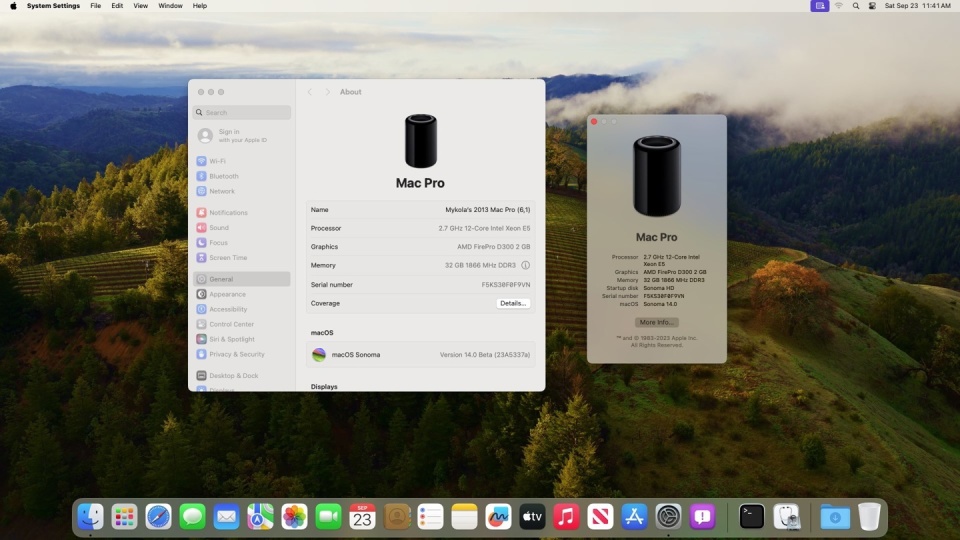960x540 pixels.
Task: Open News from the Dock
Action: (x=601, y=517)
